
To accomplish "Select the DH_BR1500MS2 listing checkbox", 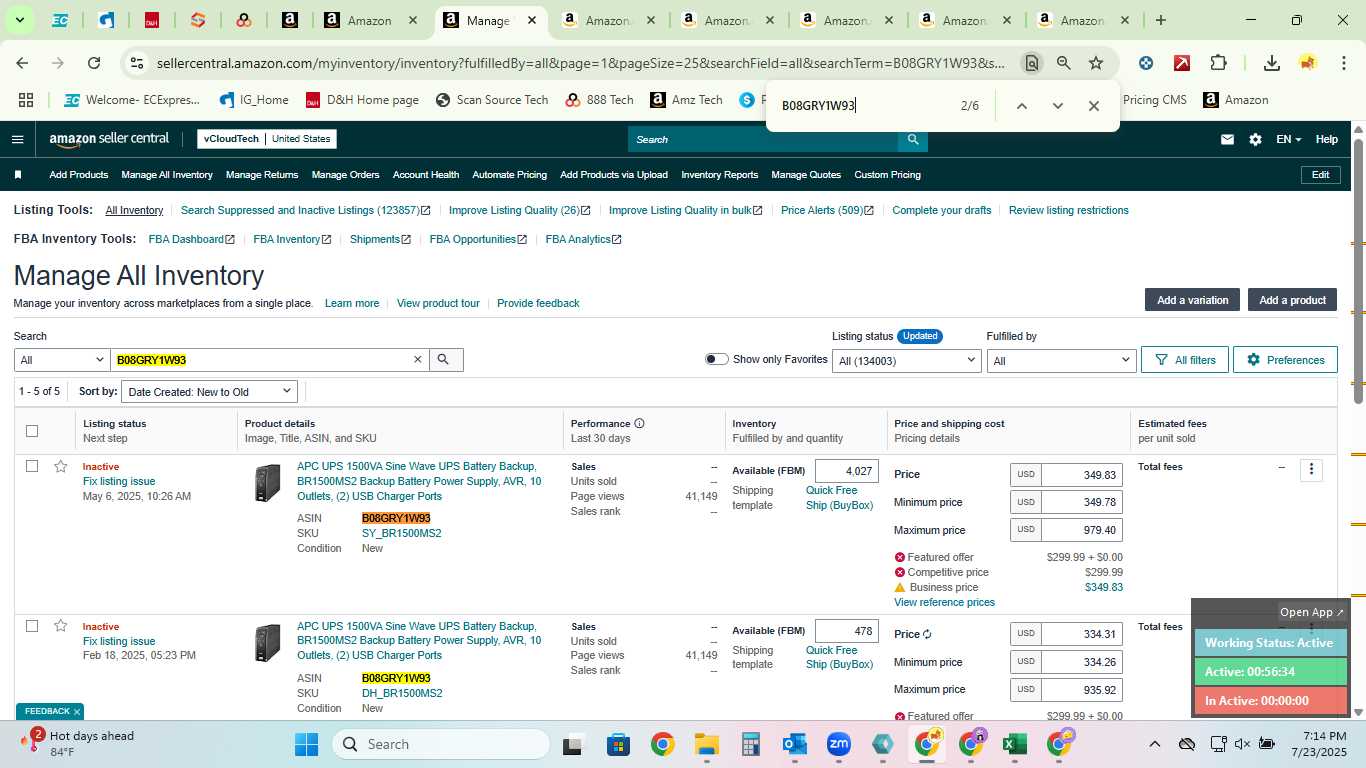I will 32,626.
